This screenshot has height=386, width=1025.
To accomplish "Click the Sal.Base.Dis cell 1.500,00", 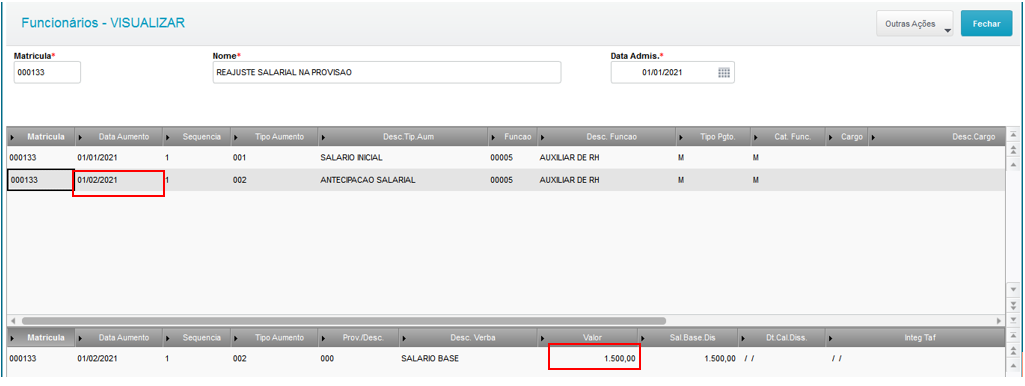I will (720, 359).
